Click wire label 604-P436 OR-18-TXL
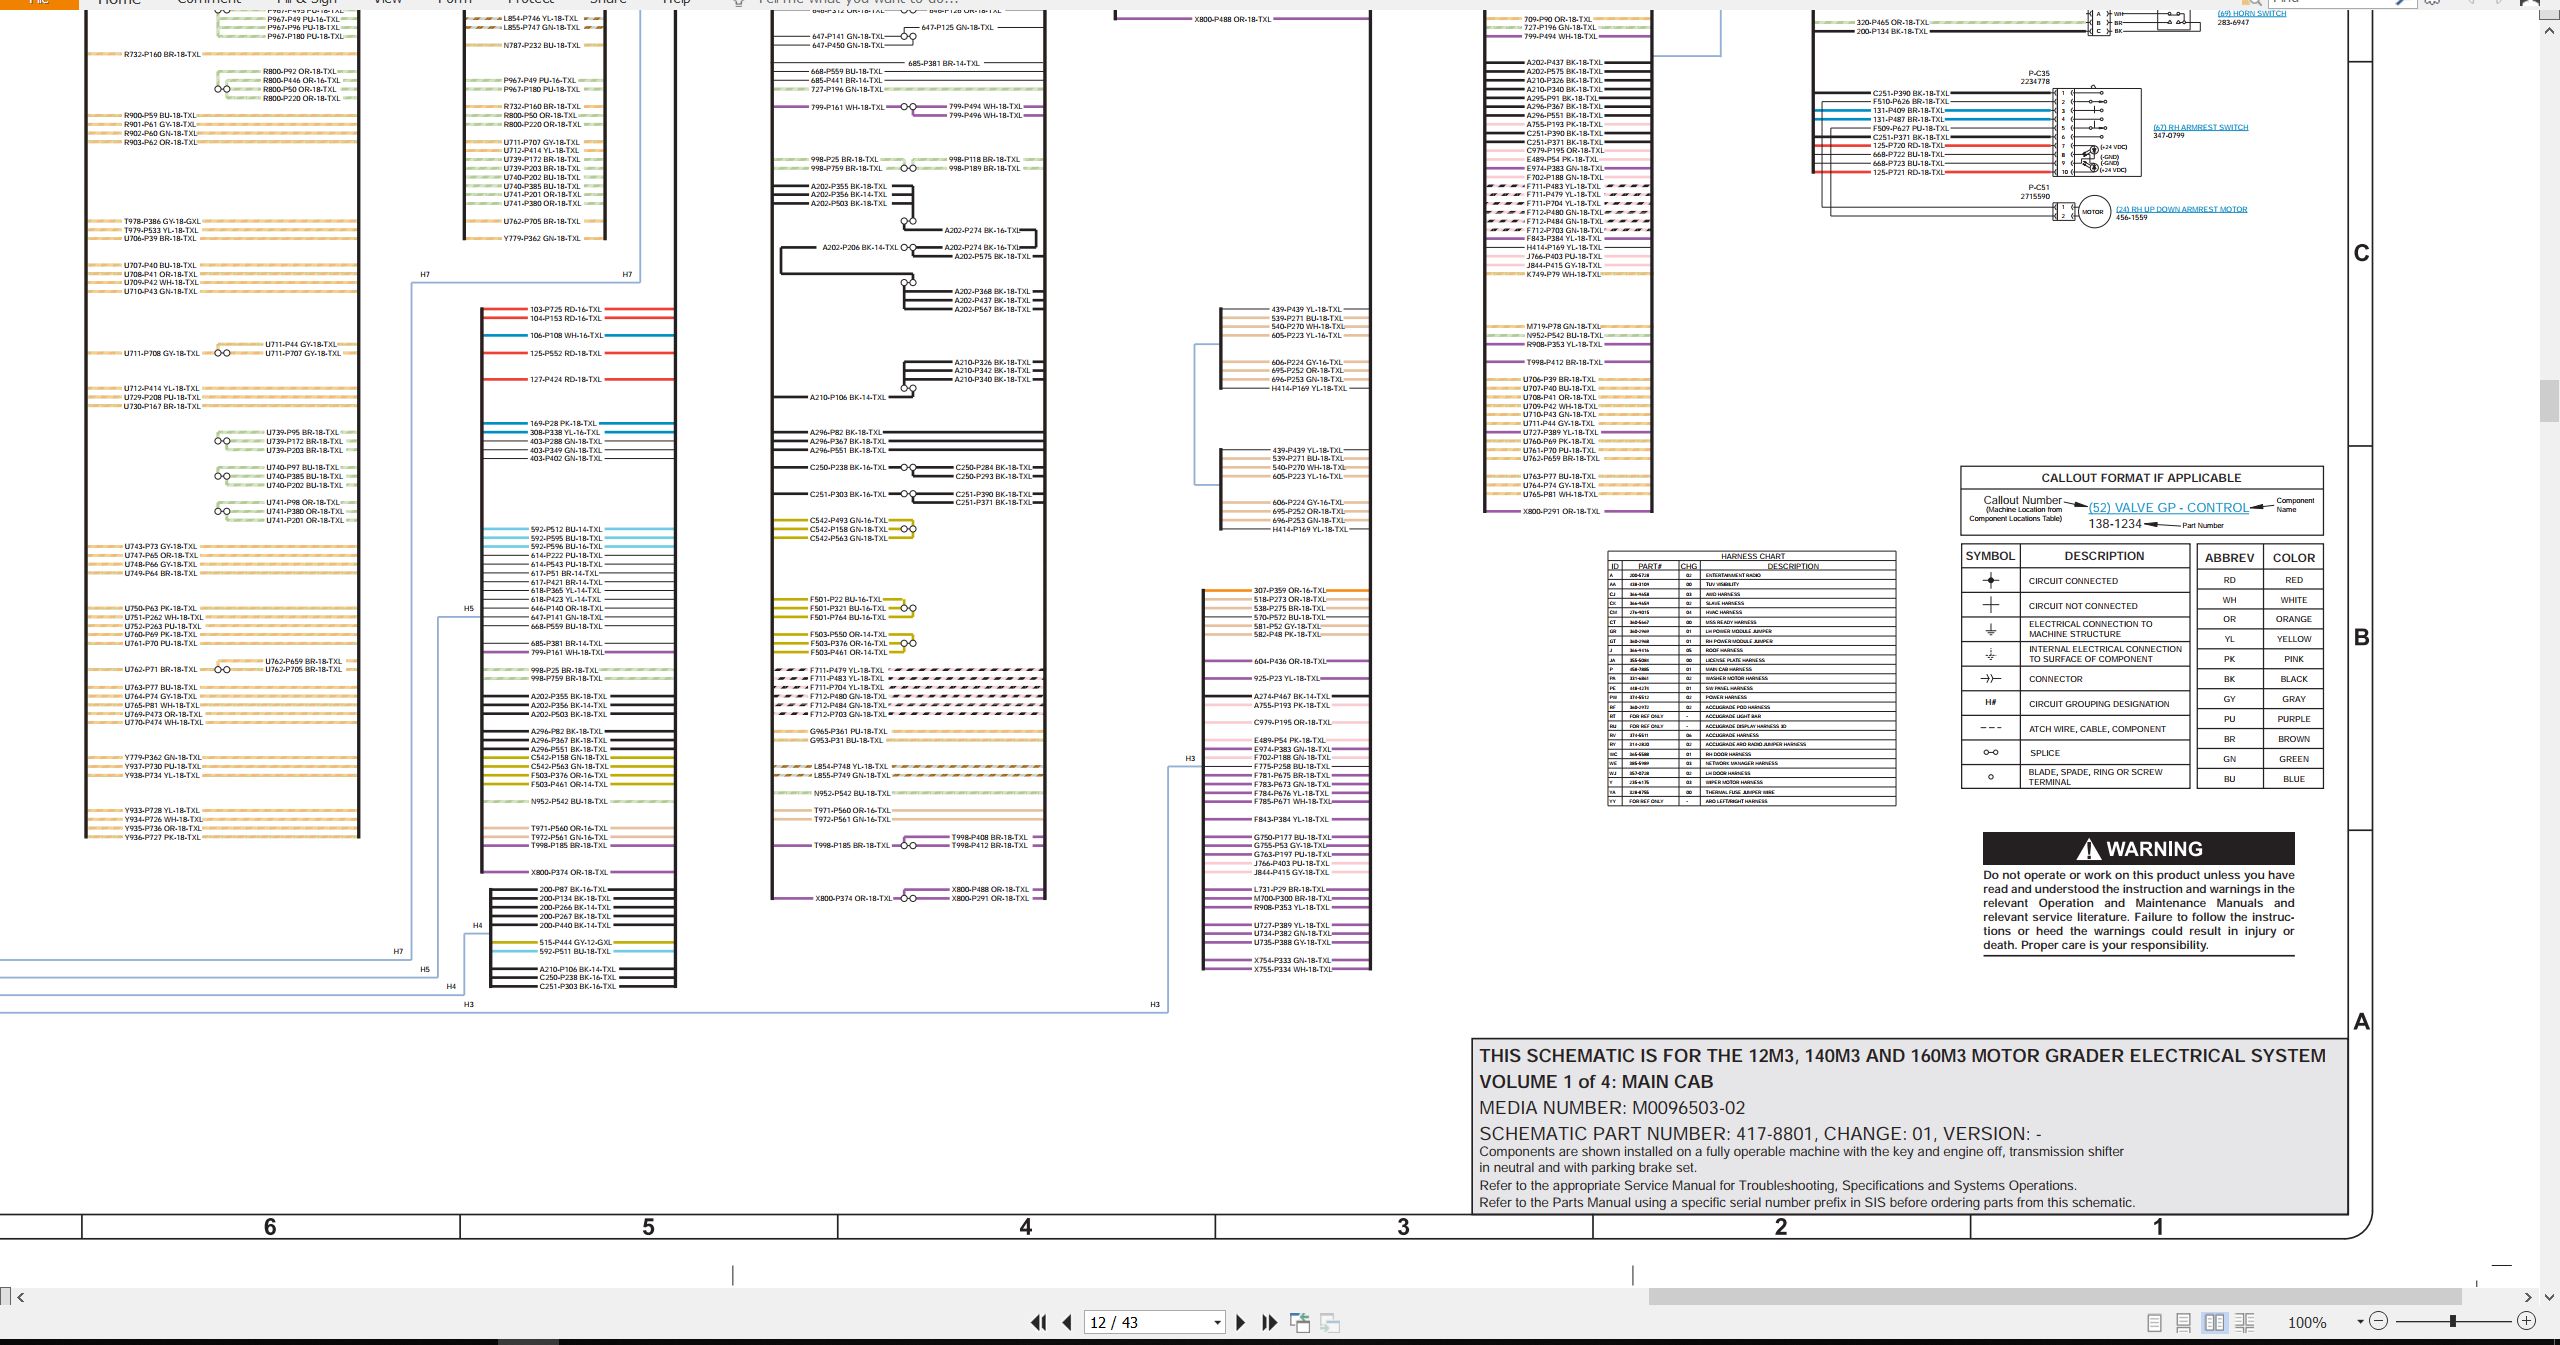This screenshot has width=2560, height=1345. (1291, 661)
